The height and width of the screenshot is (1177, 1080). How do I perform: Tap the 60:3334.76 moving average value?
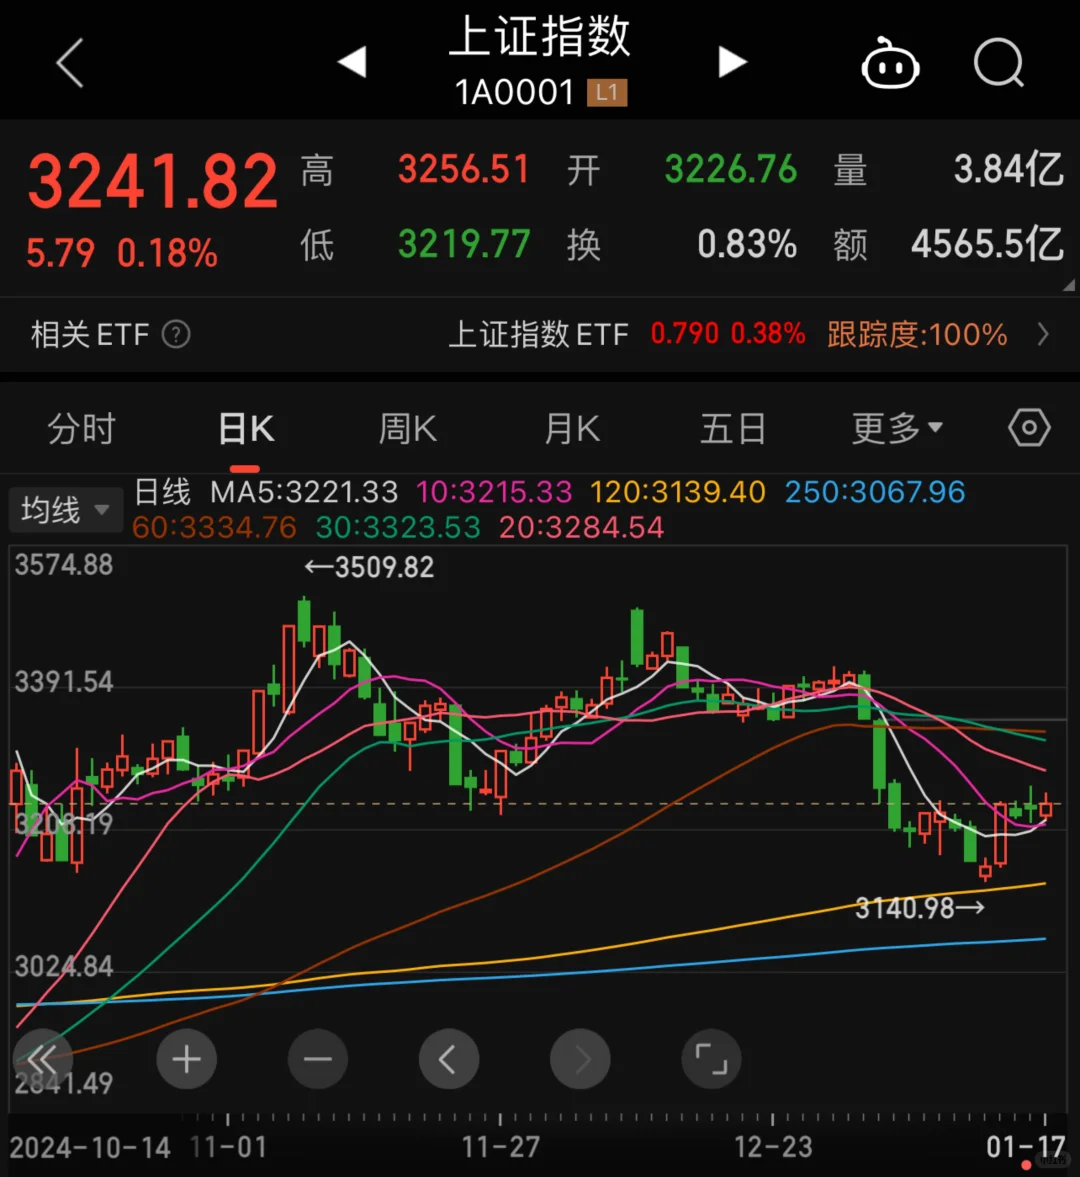click(x=215, y=528)
